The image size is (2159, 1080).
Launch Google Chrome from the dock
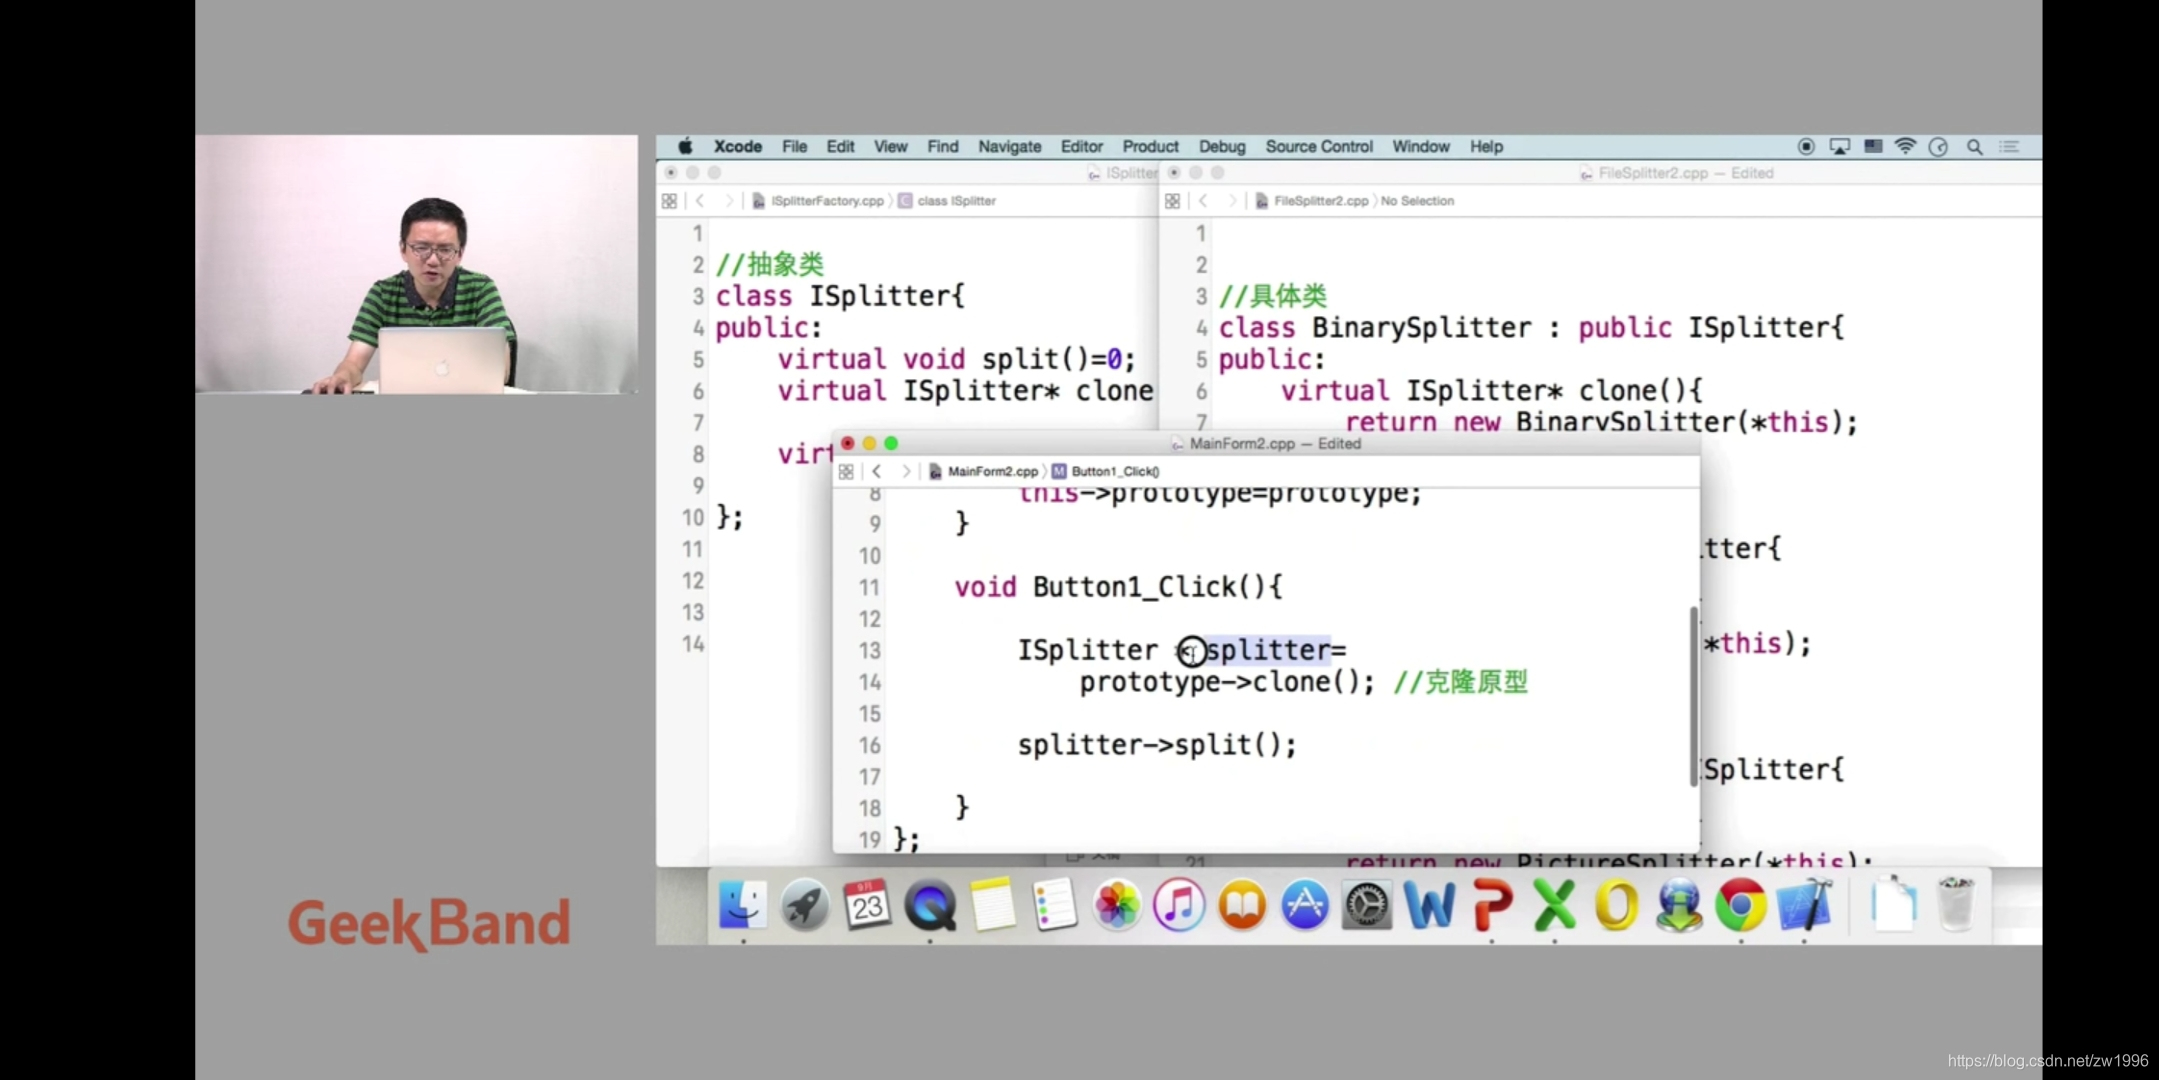coord(1740,905)
